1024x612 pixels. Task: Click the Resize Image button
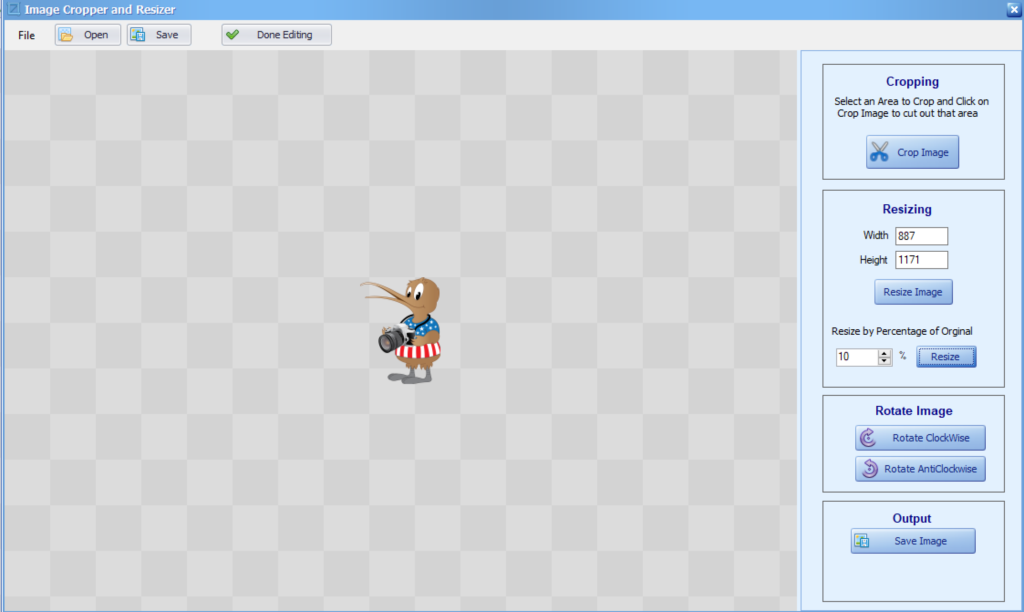point(913,292)
